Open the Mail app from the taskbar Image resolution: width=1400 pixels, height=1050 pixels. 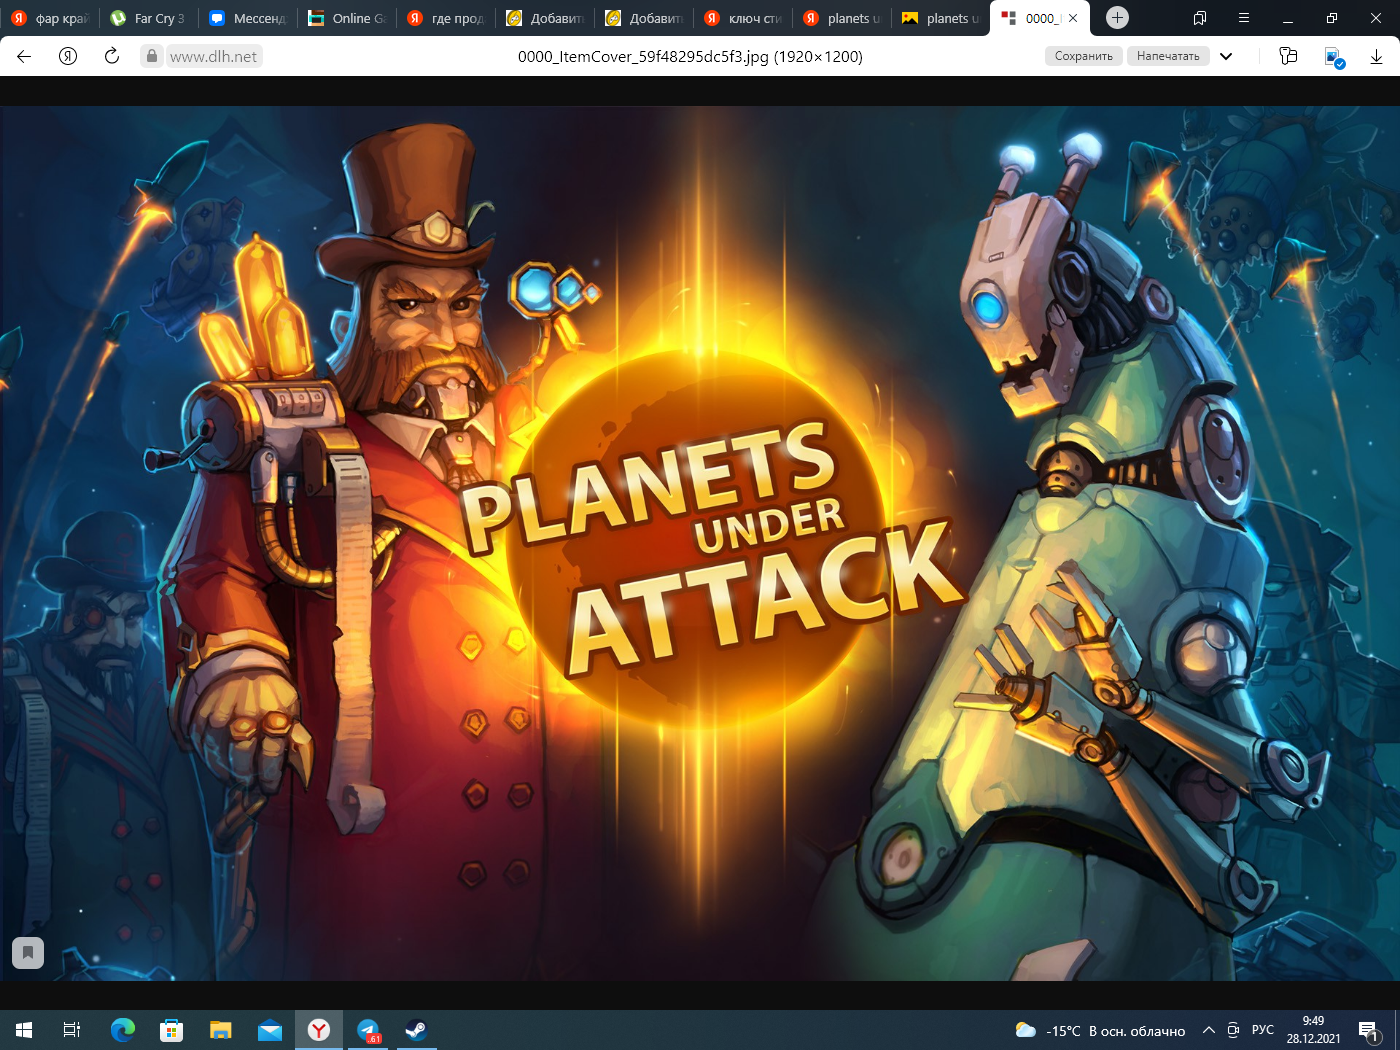tap(270, 1030)
